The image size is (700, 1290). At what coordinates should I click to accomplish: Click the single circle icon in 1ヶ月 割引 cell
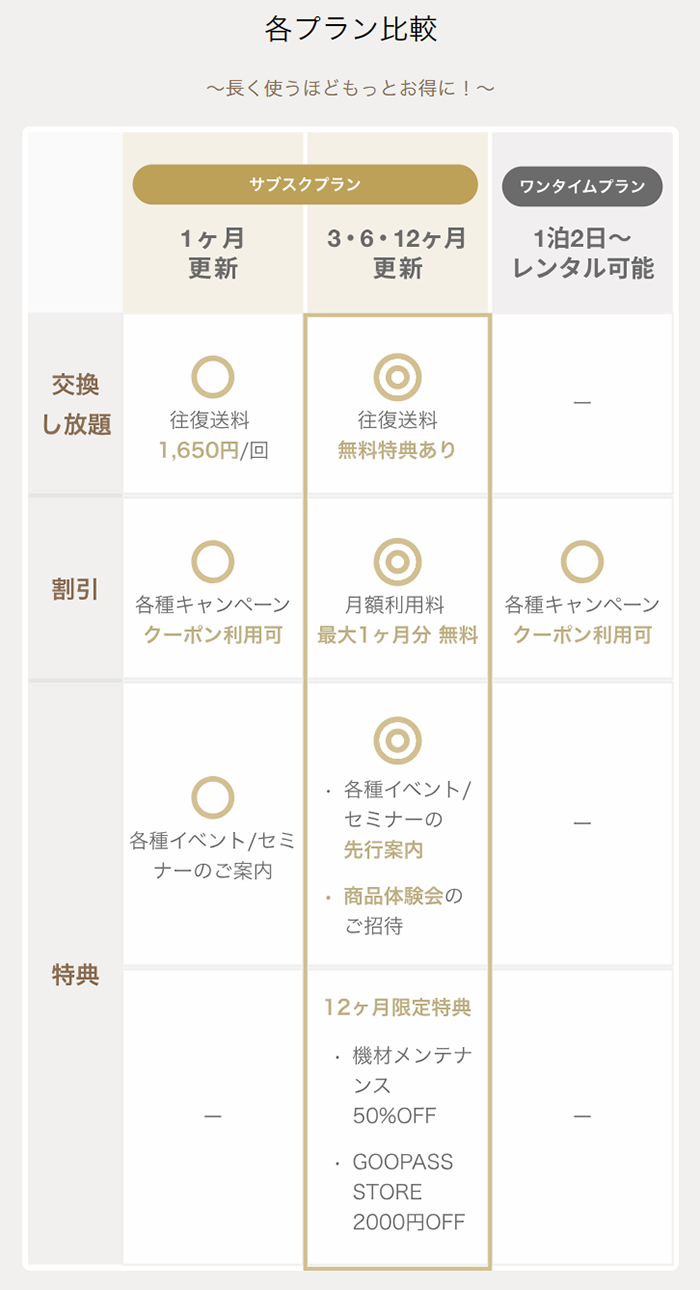tap(212, 562)
